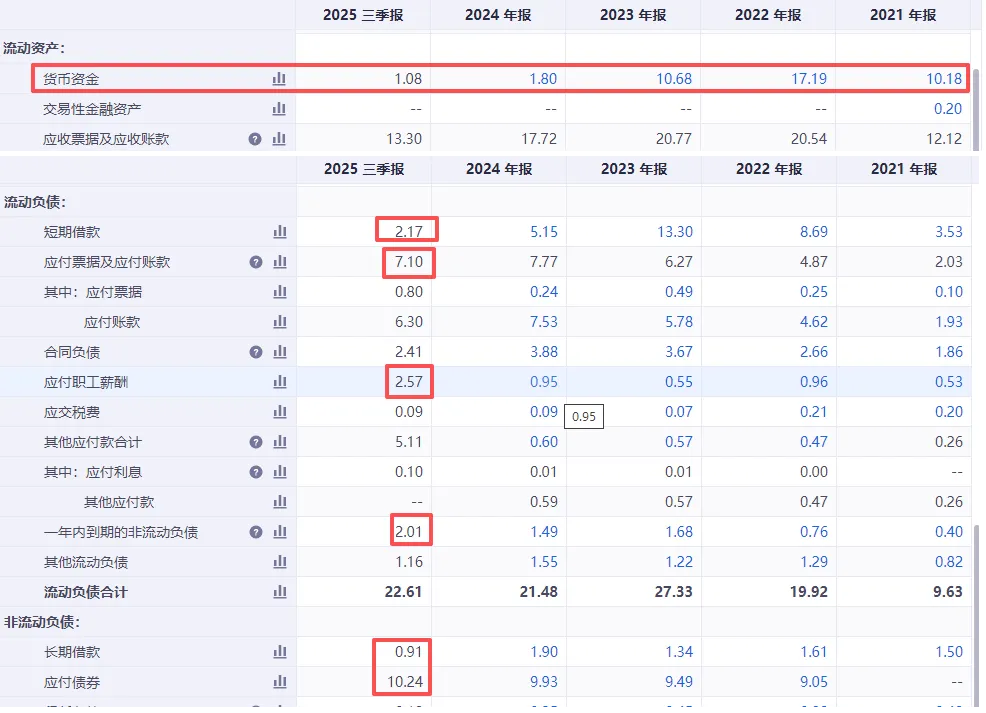Click 应交税费 2022 value 0.21
The height and width of the screenshot is (713, 986).
tap(814, 412)
